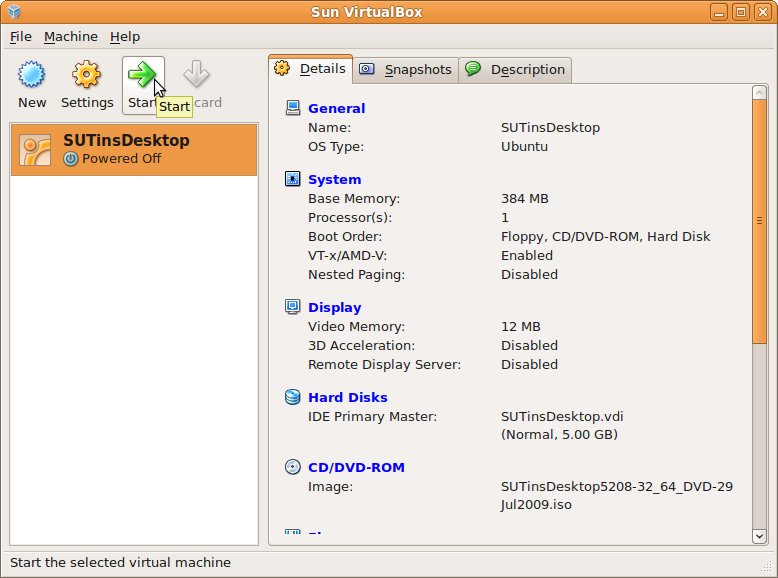The image size is (778, 578).
Task: Click the greyed-out Discard arrow icon
Action: tap(196, 74)
